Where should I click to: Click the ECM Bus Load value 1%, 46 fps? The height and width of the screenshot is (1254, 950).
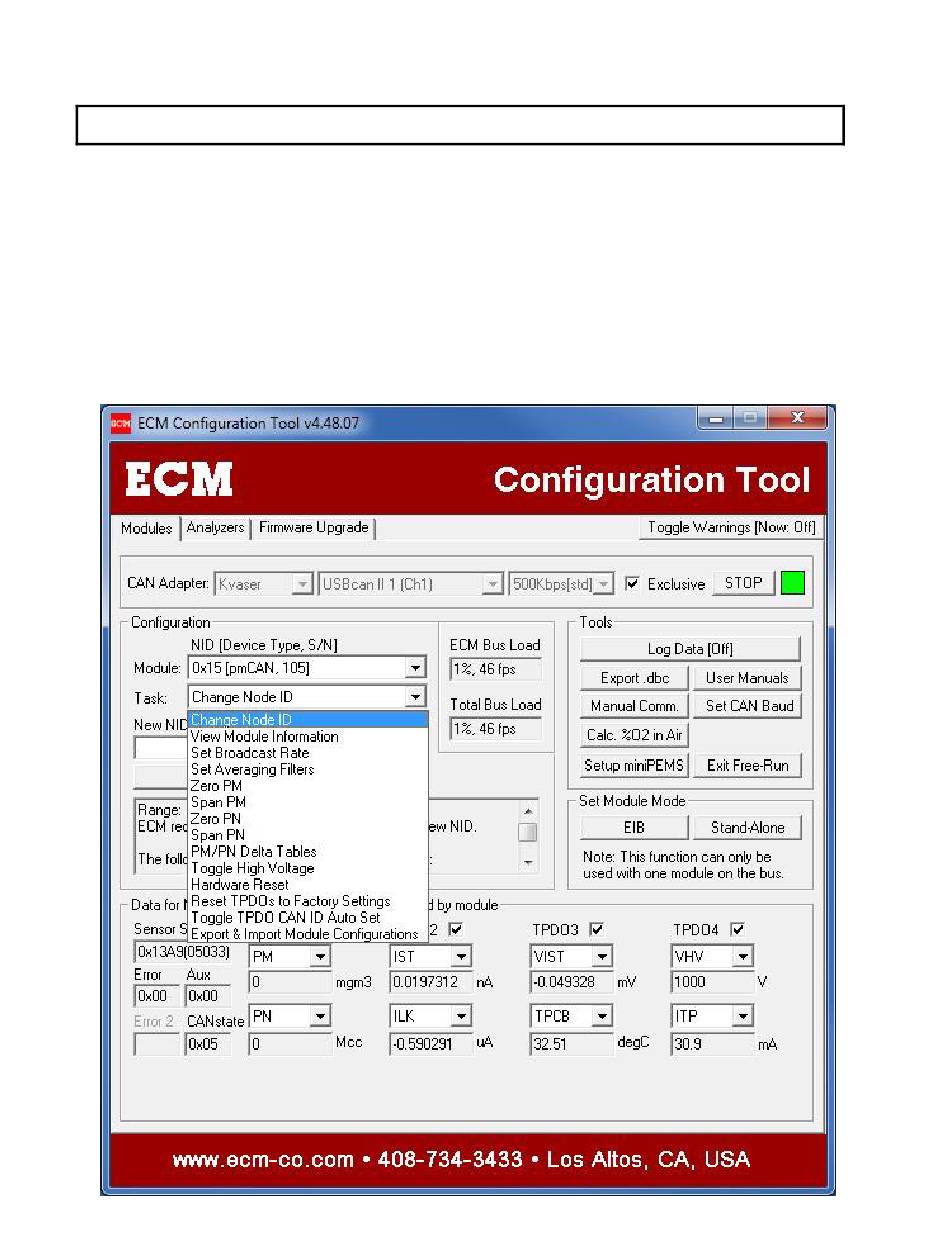tap(495, 670)
